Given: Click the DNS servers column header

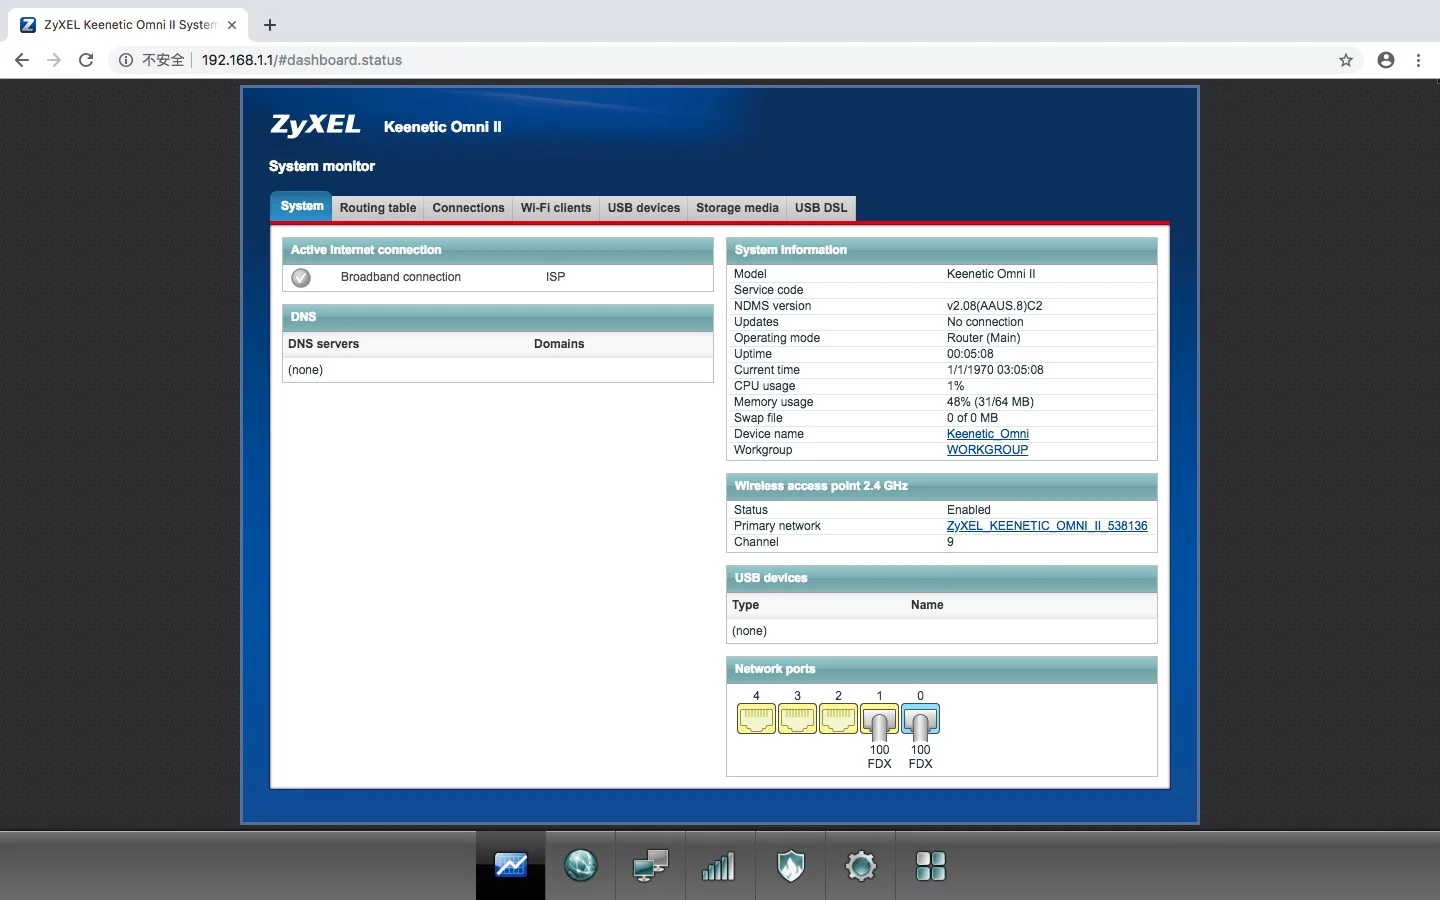Looking at the screenshot, I should click(x=323, y=344).
